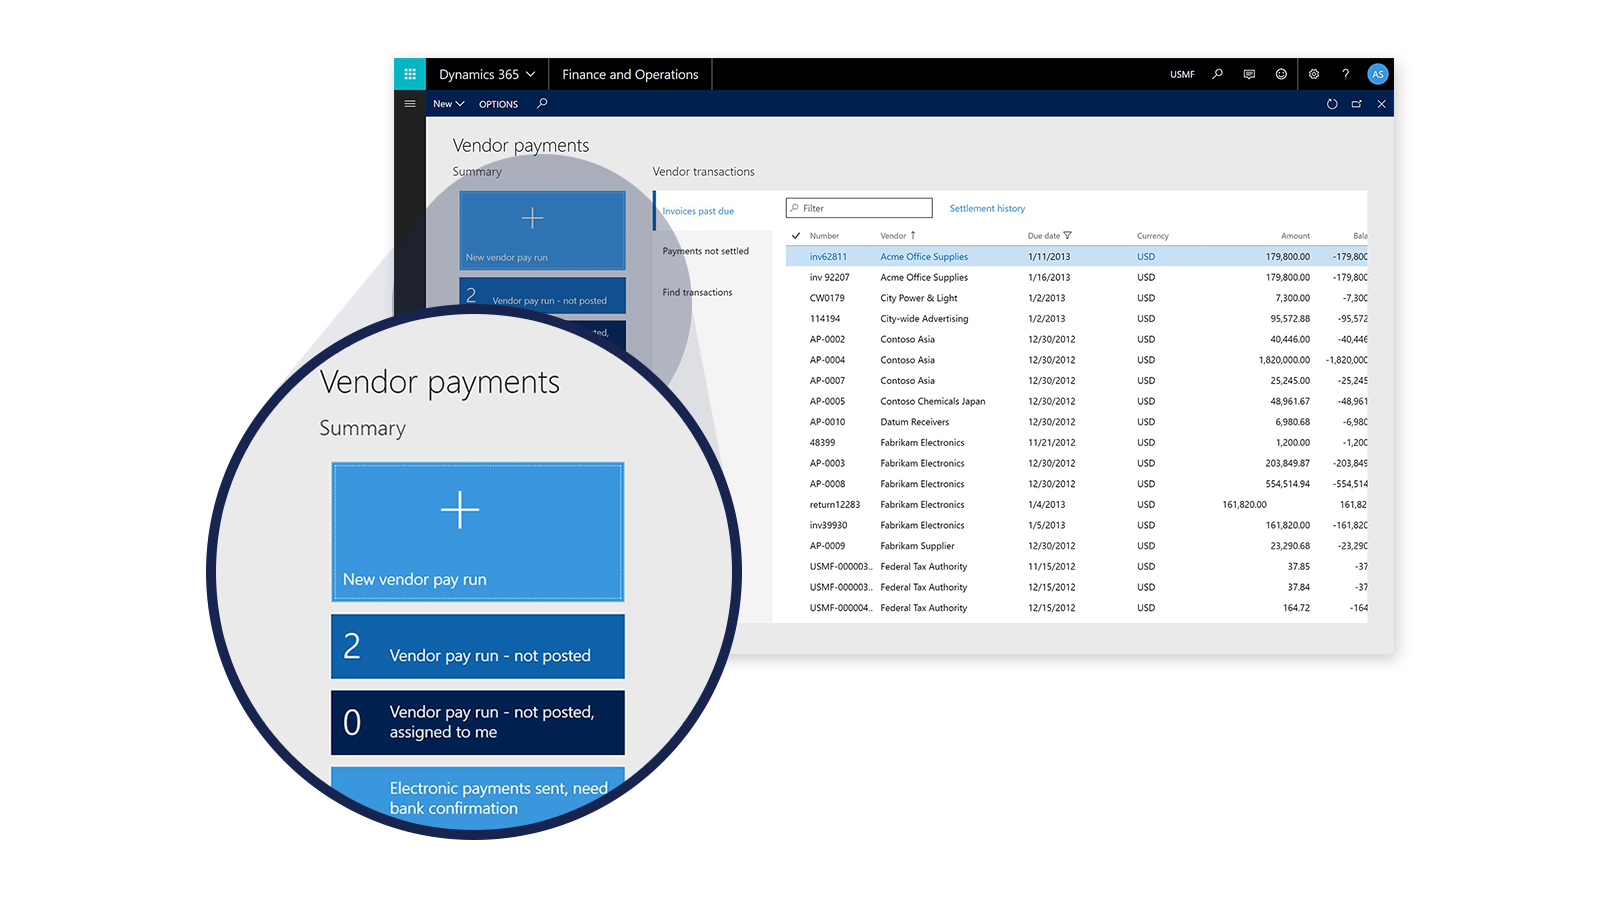Click the search icon in top bar
The width and height of the screenshot is (1600, 900).
(1217, 74)
